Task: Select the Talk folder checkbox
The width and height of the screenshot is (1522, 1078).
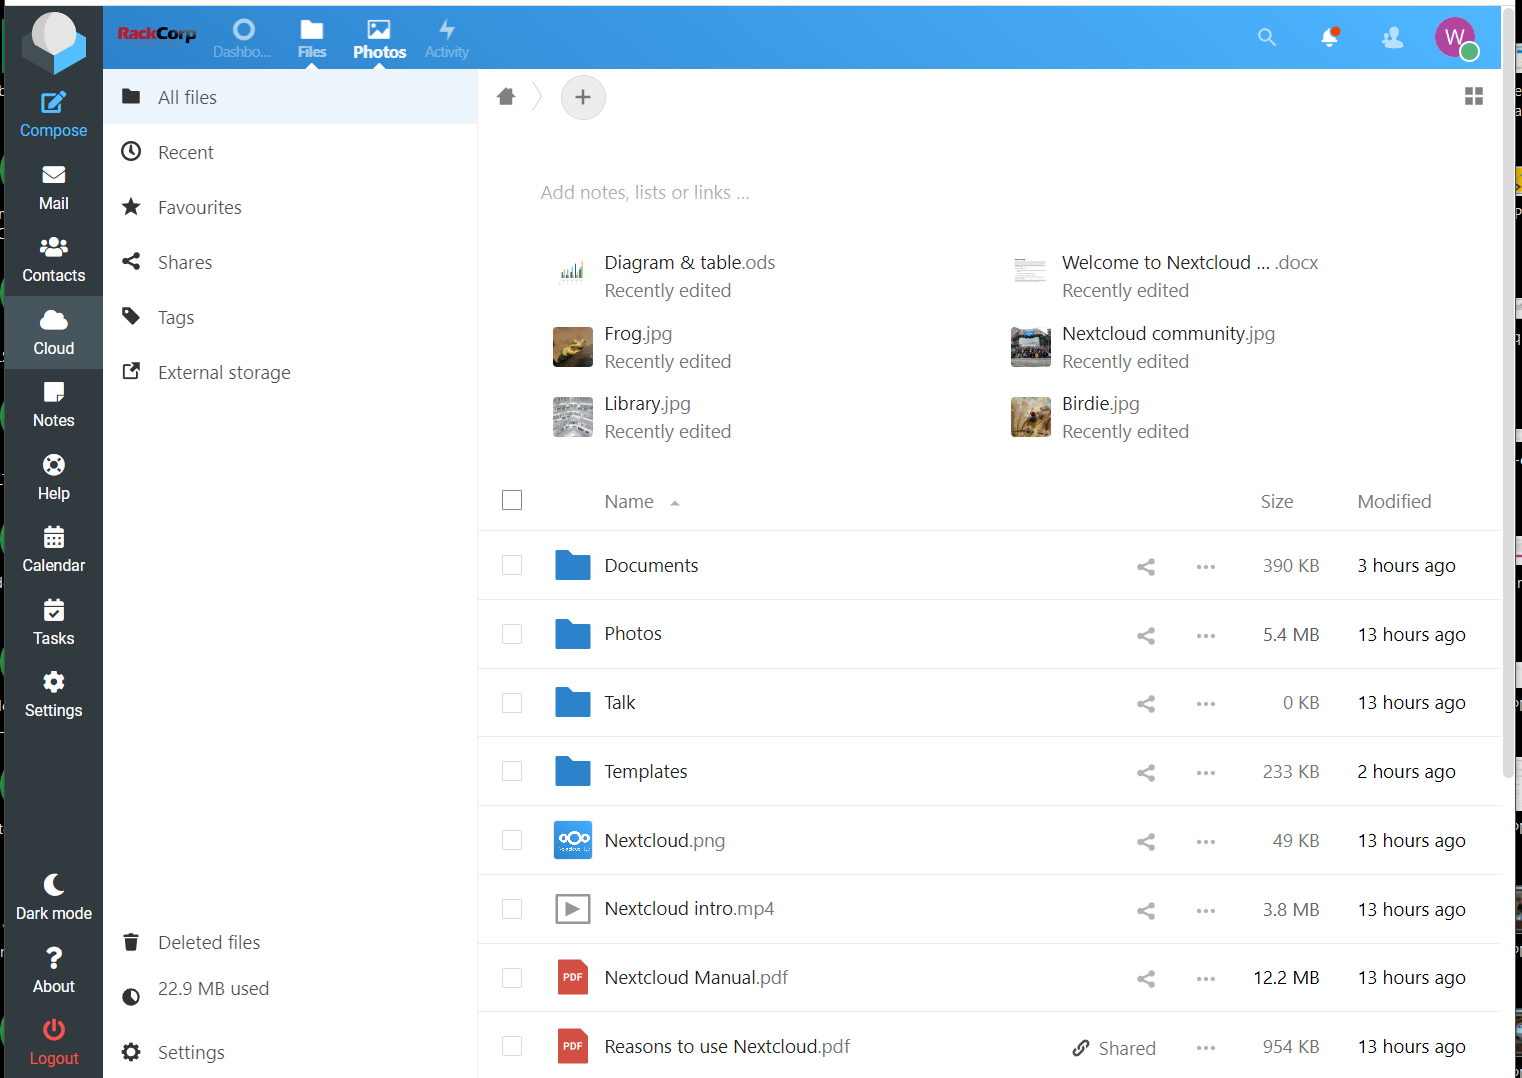Action: click(512, 703)
